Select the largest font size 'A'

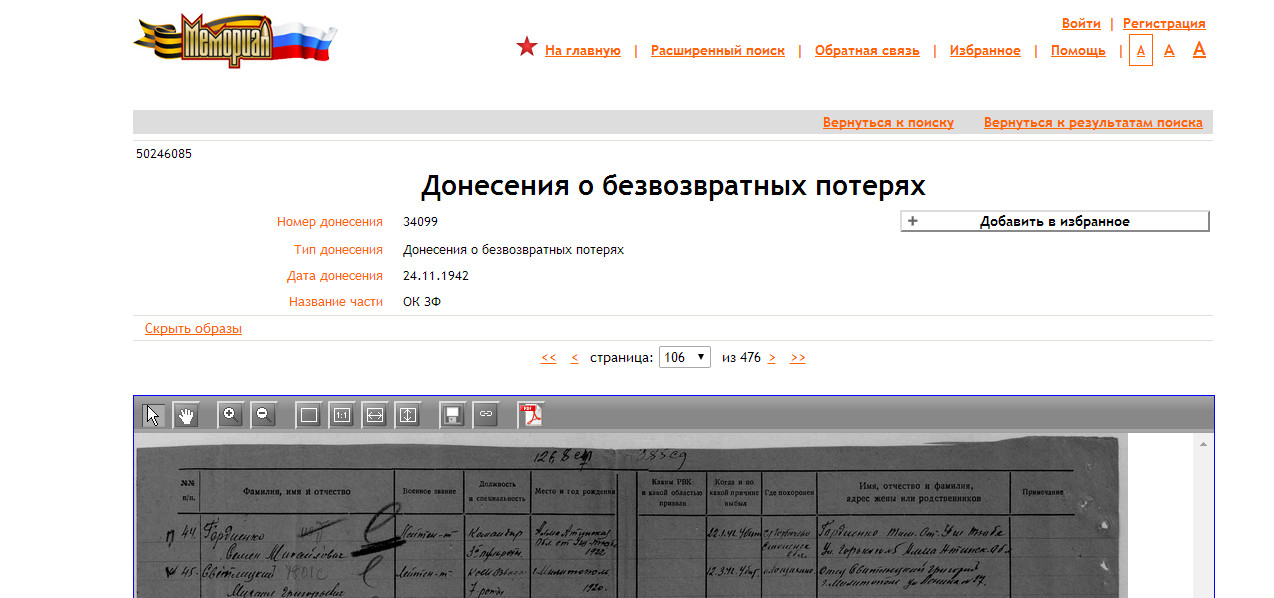(1199, 49)
